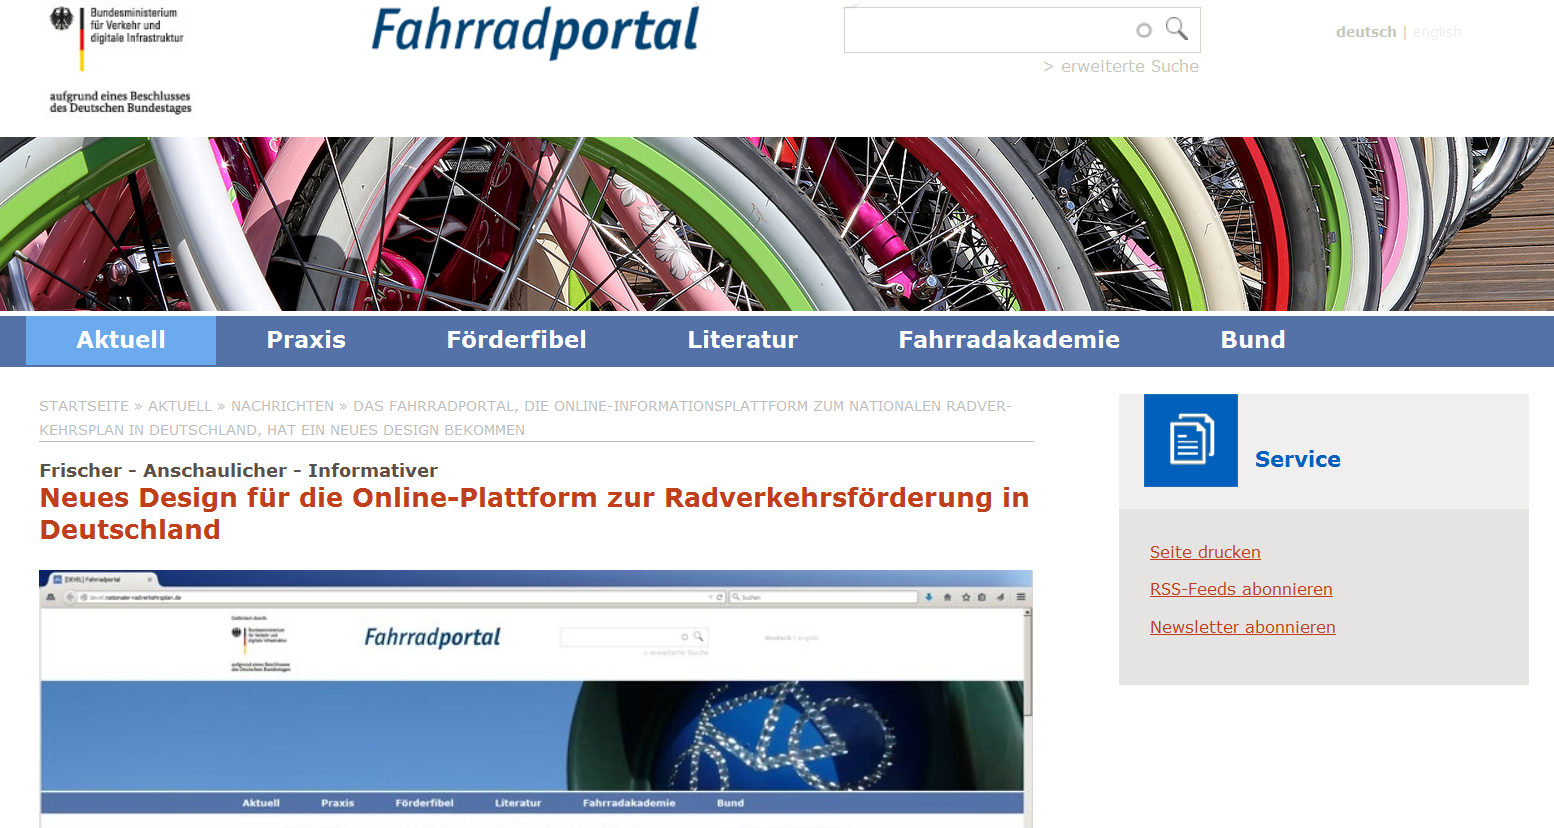Open the Praxis menu tab

tap(306, 340)
